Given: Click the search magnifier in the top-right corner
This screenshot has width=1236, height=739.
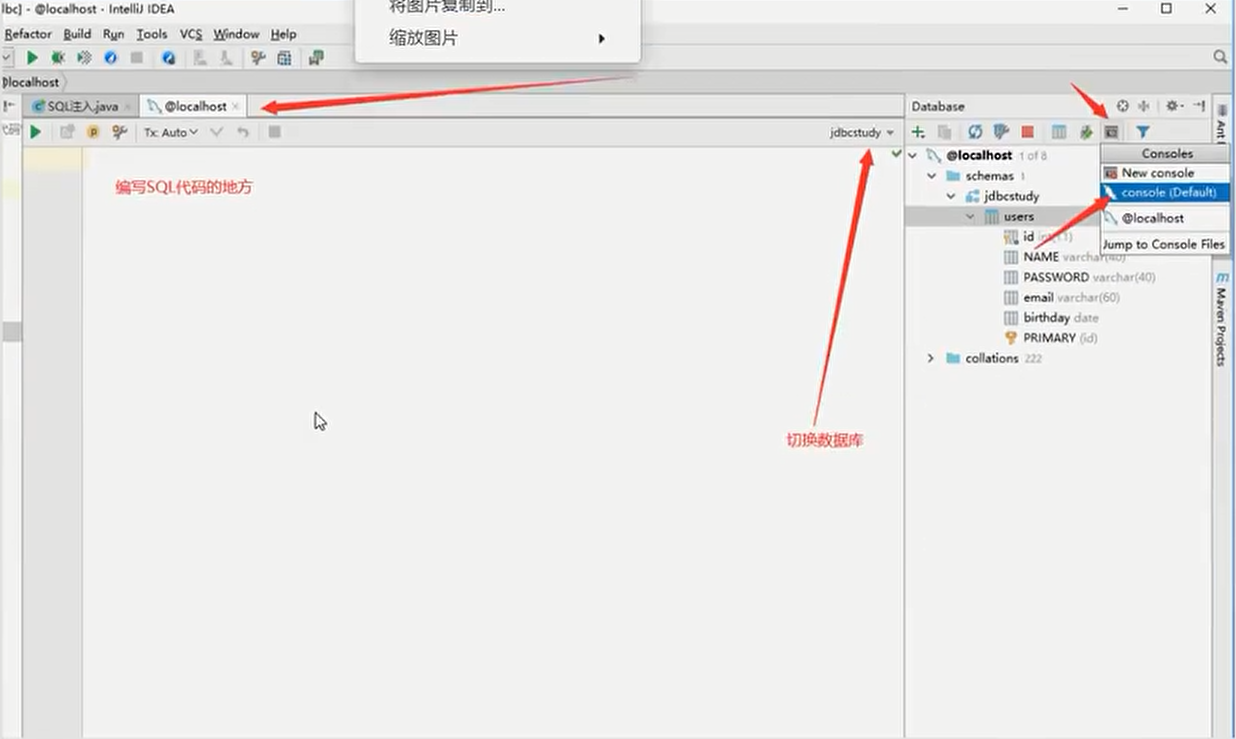Looking at the screenshot, I should point(1220,58).
